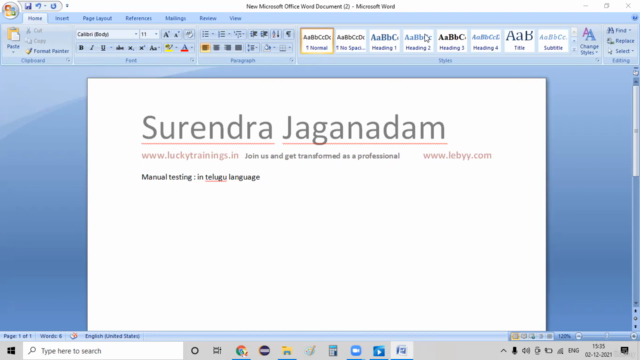This screenshot has height=360, width=640.
Task: Toggle bold formatting
Action: tap(81, 48)
